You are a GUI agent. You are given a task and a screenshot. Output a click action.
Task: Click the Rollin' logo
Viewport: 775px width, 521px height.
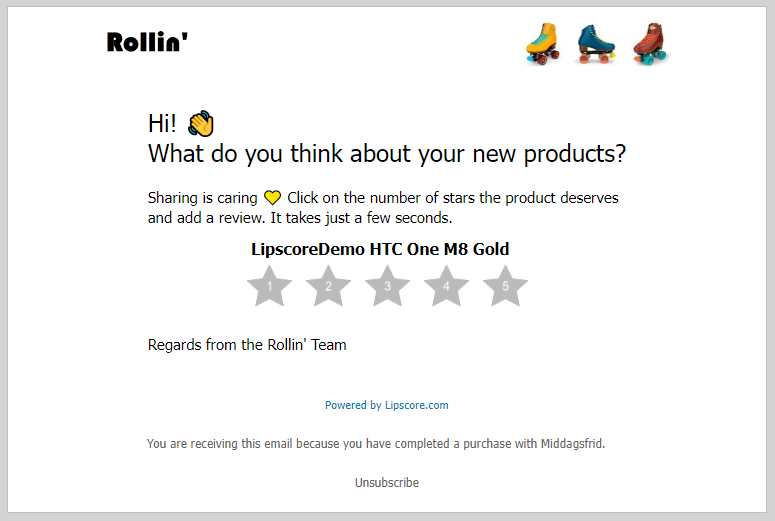[147, 42]
